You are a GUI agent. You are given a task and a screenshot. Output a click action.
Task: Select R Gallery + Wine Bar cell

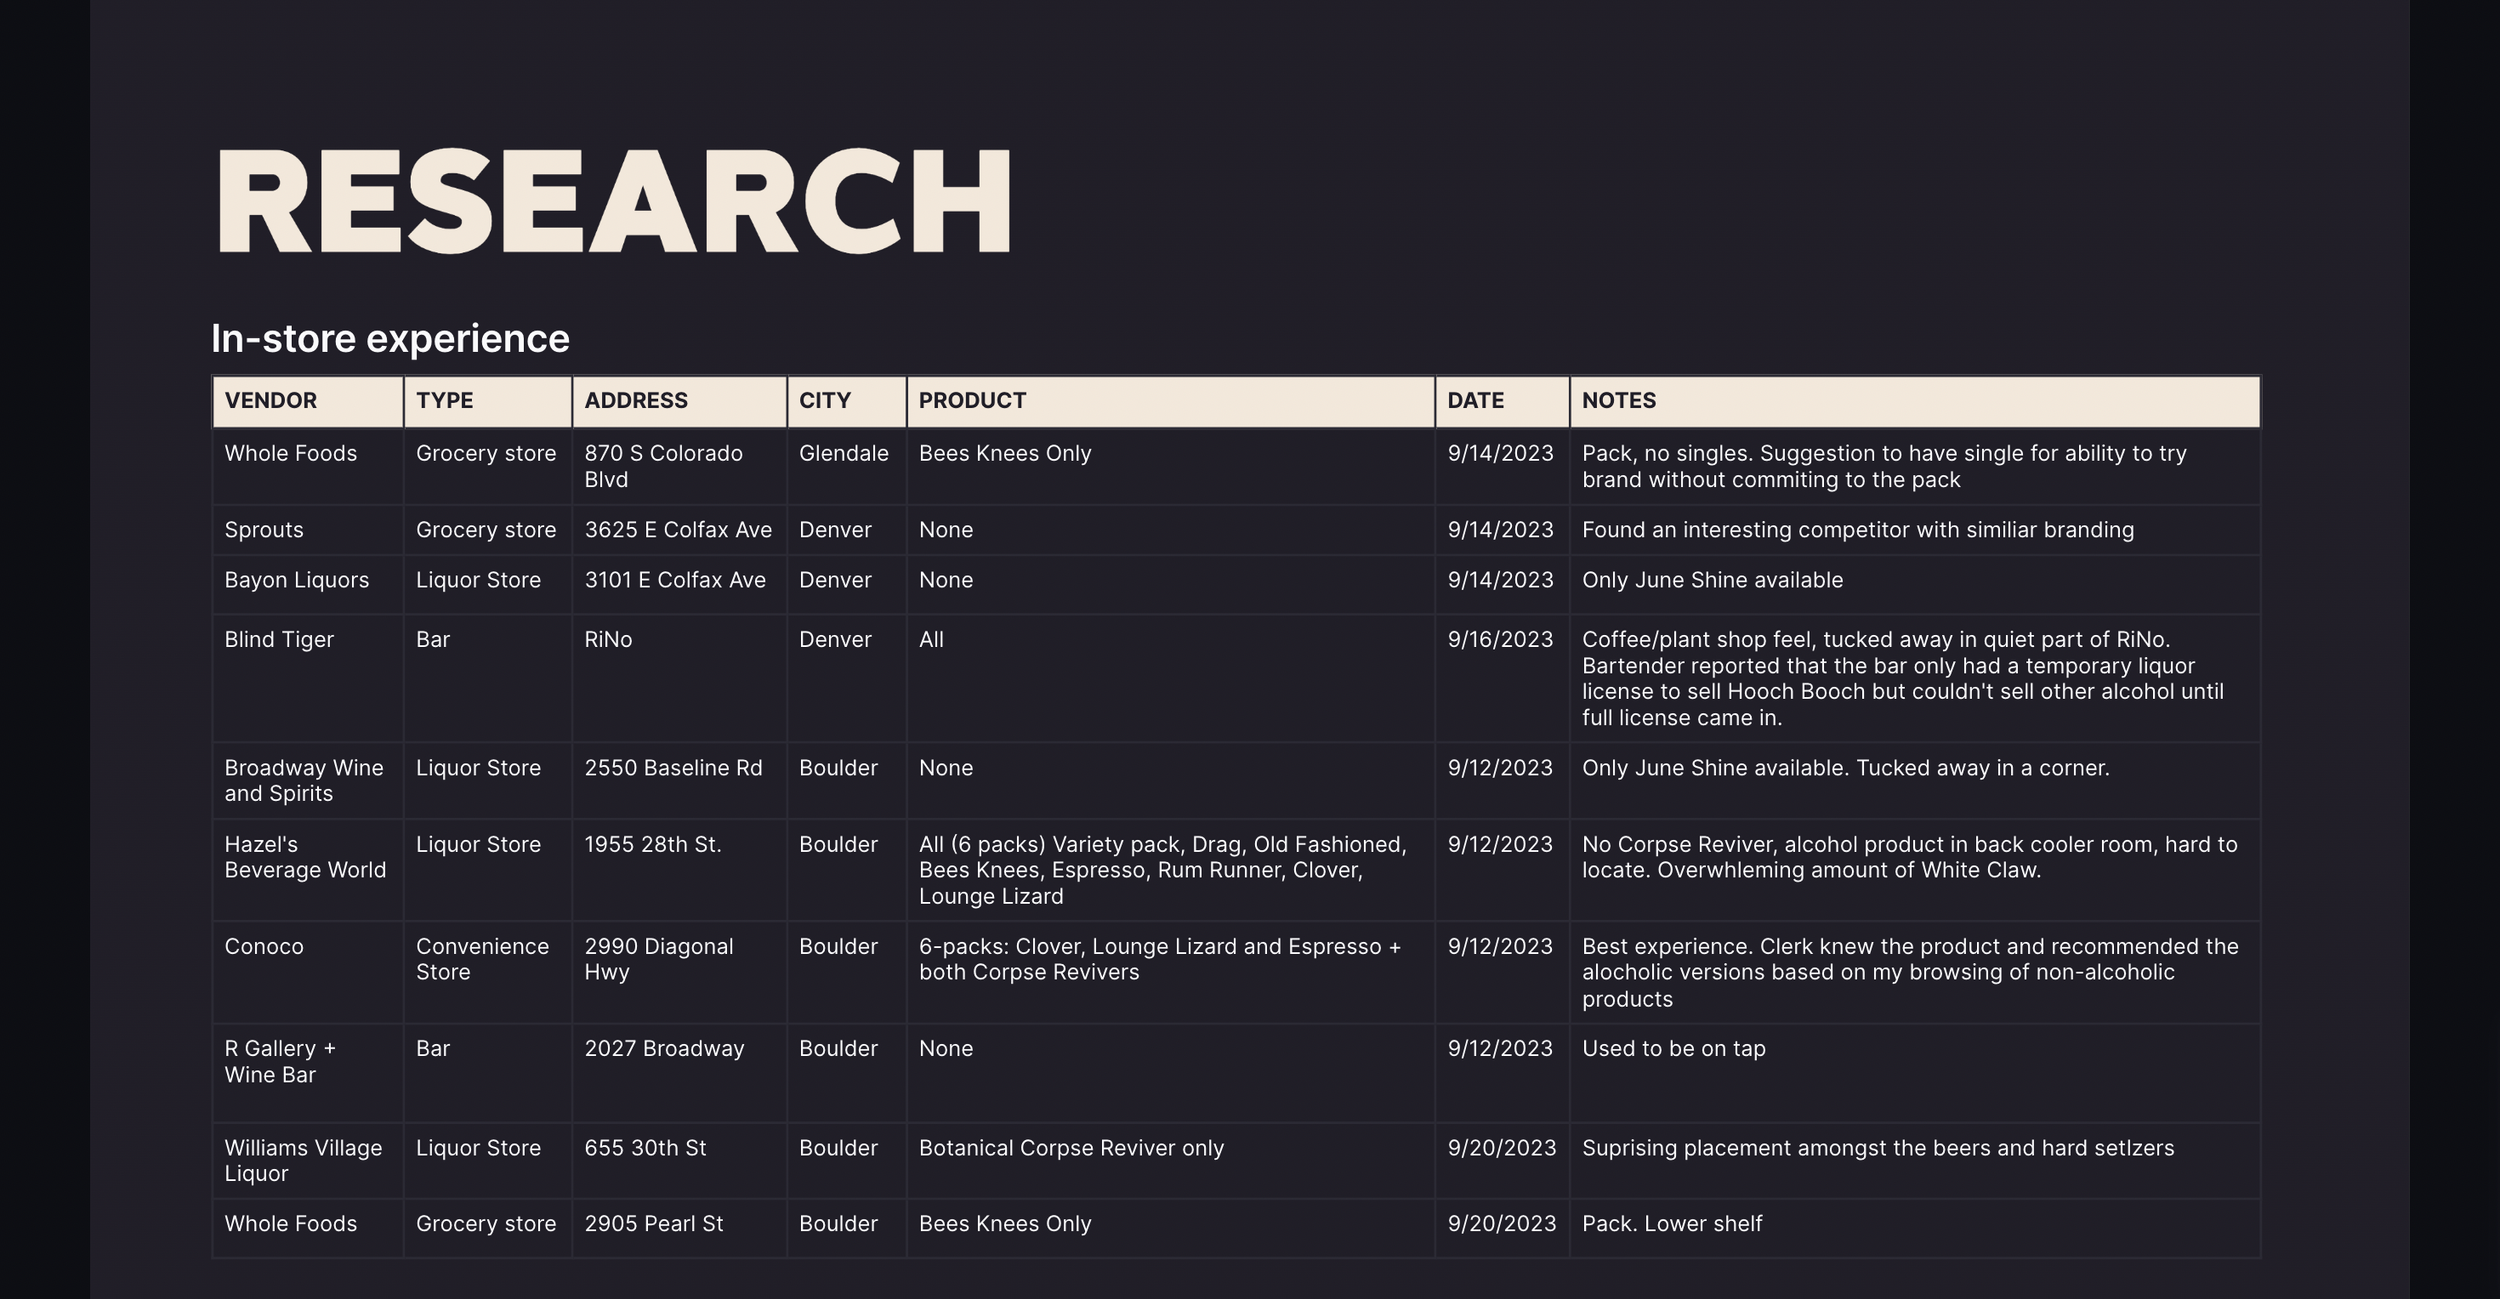point(308,1073)
